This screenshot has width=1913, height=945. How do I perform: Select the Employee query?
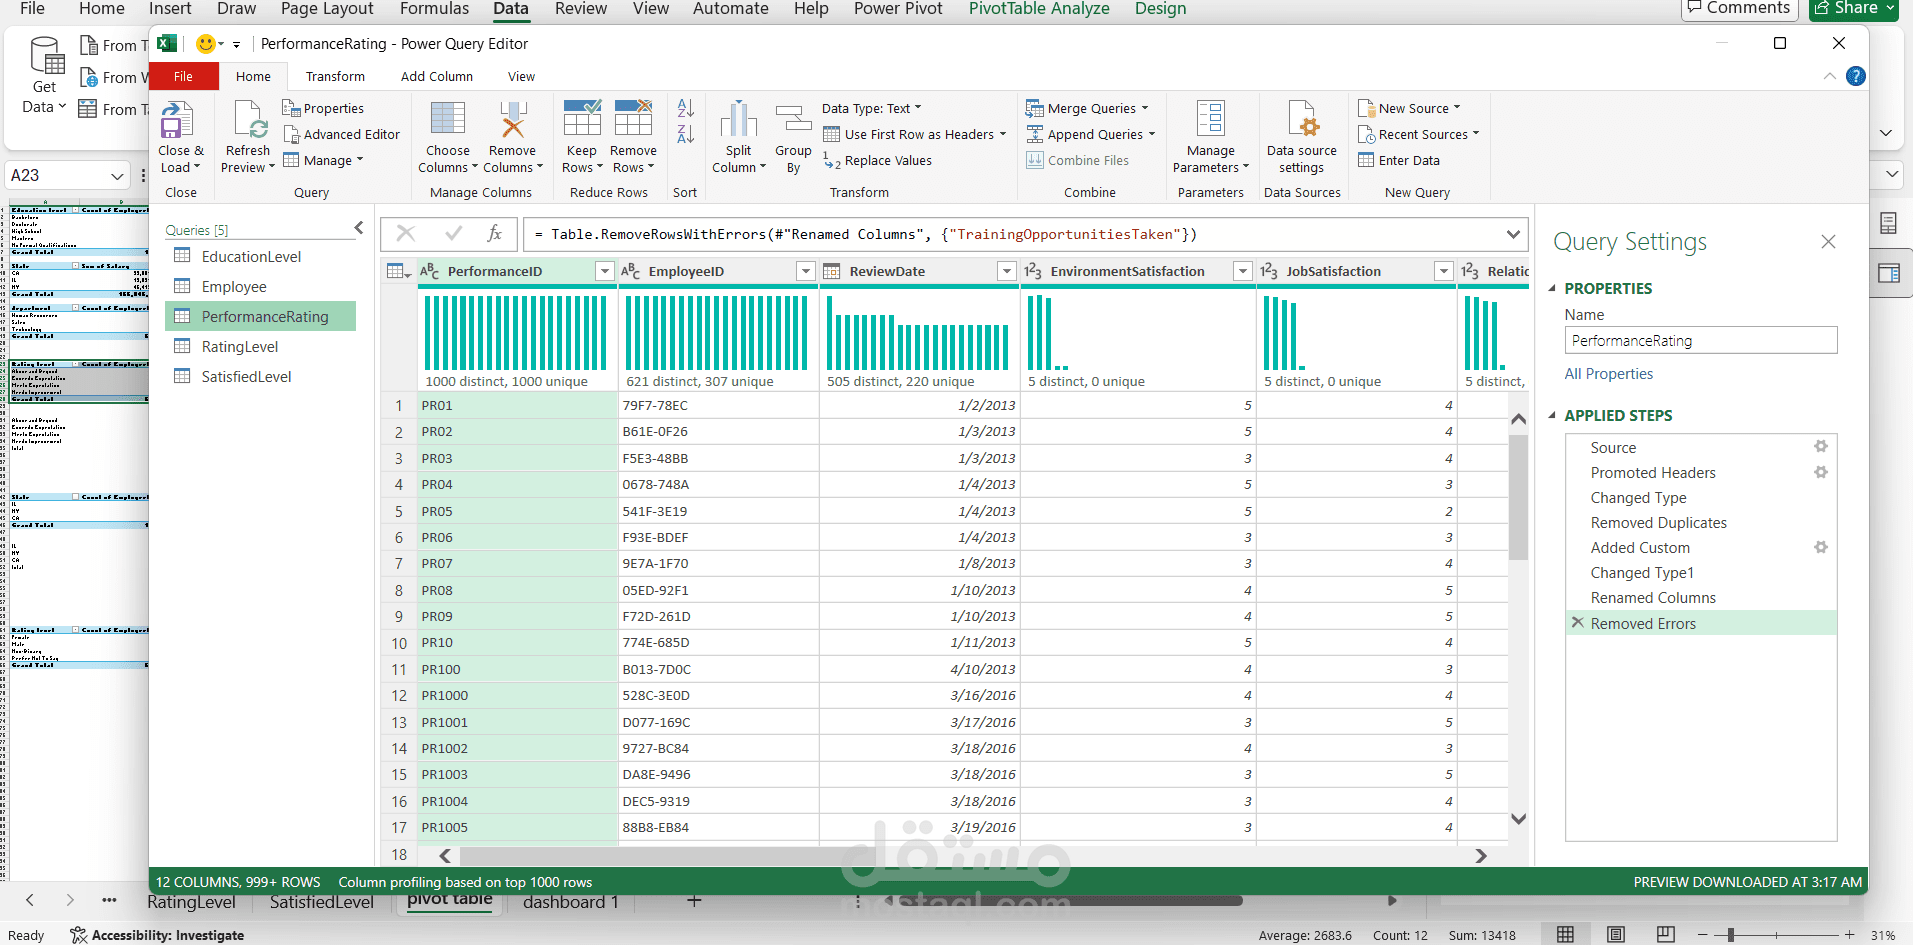coord(234,287)
